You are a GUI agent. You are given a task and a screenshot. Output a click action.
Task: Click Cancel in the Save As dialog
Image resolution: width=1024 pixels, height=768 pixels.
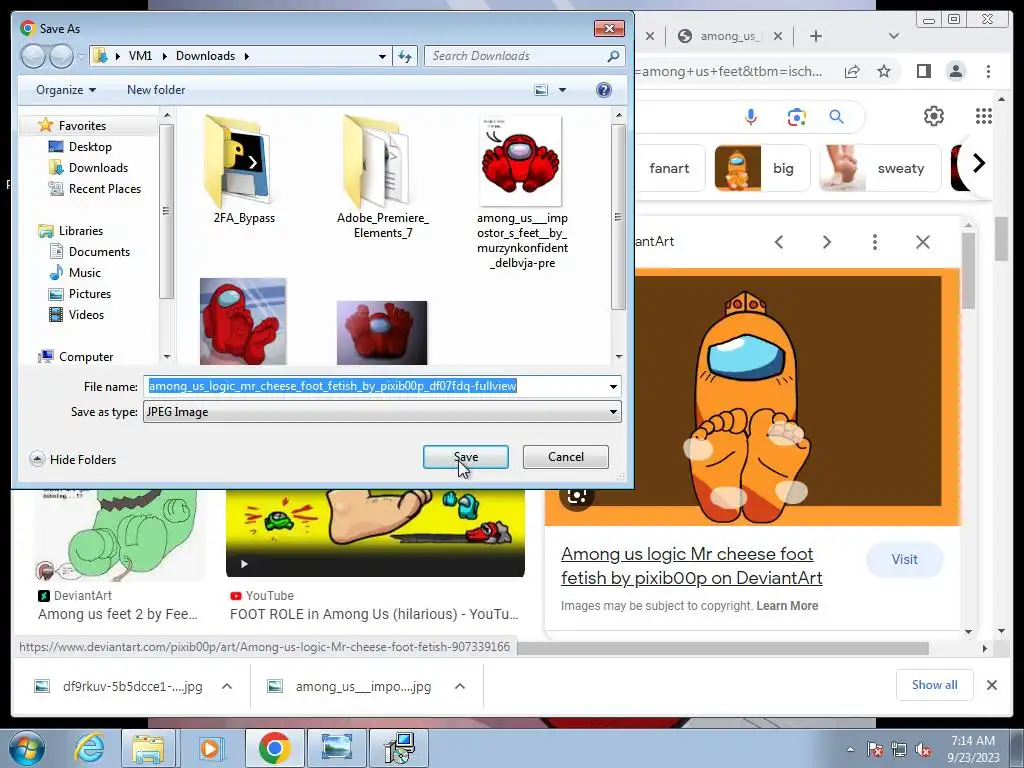coord(566,457)
